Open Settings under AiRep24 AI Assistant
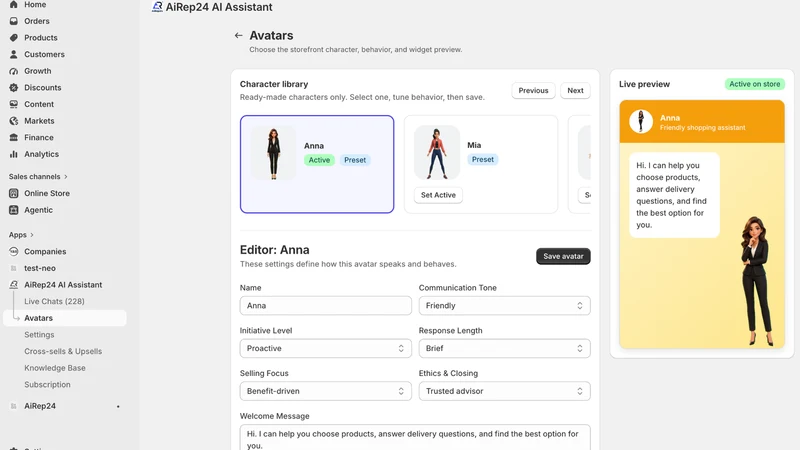Image resolution: width=800 pixels, height=450 pixels. click(39, 335)
